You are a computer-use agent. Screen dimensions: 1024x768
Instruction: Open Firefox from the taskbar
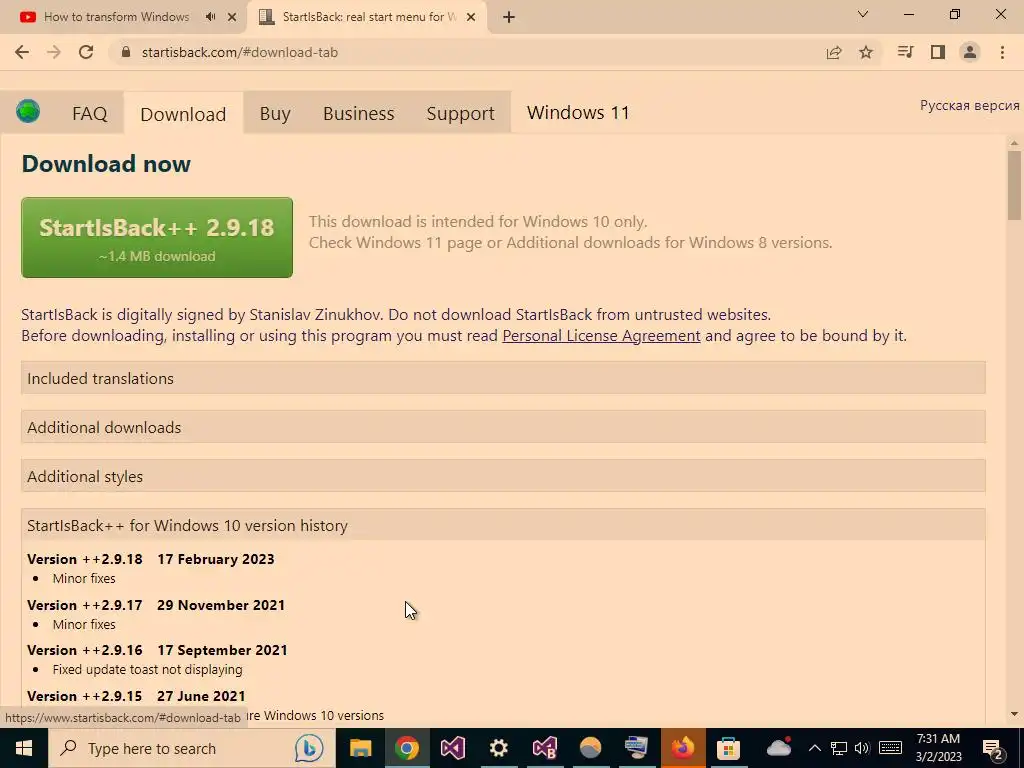[682, 748]
